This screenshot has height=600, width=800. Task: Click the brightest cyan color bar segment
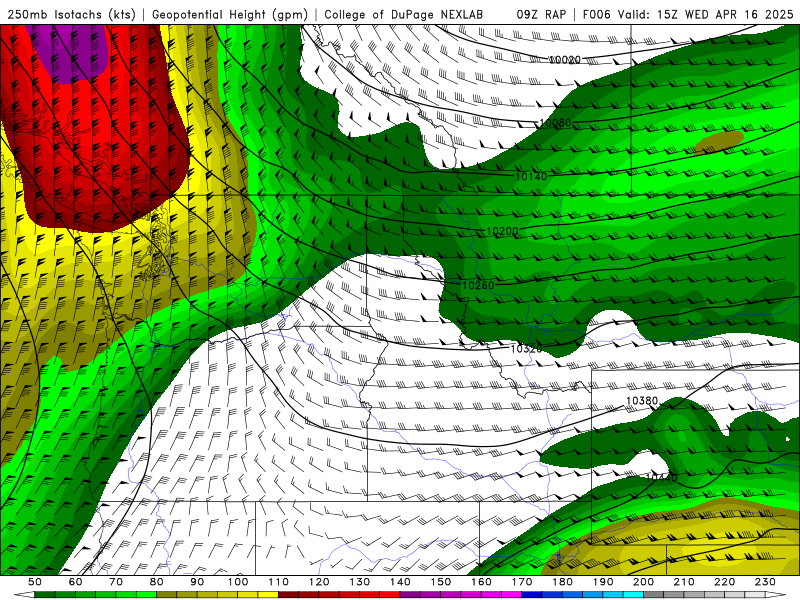[633, 594]
